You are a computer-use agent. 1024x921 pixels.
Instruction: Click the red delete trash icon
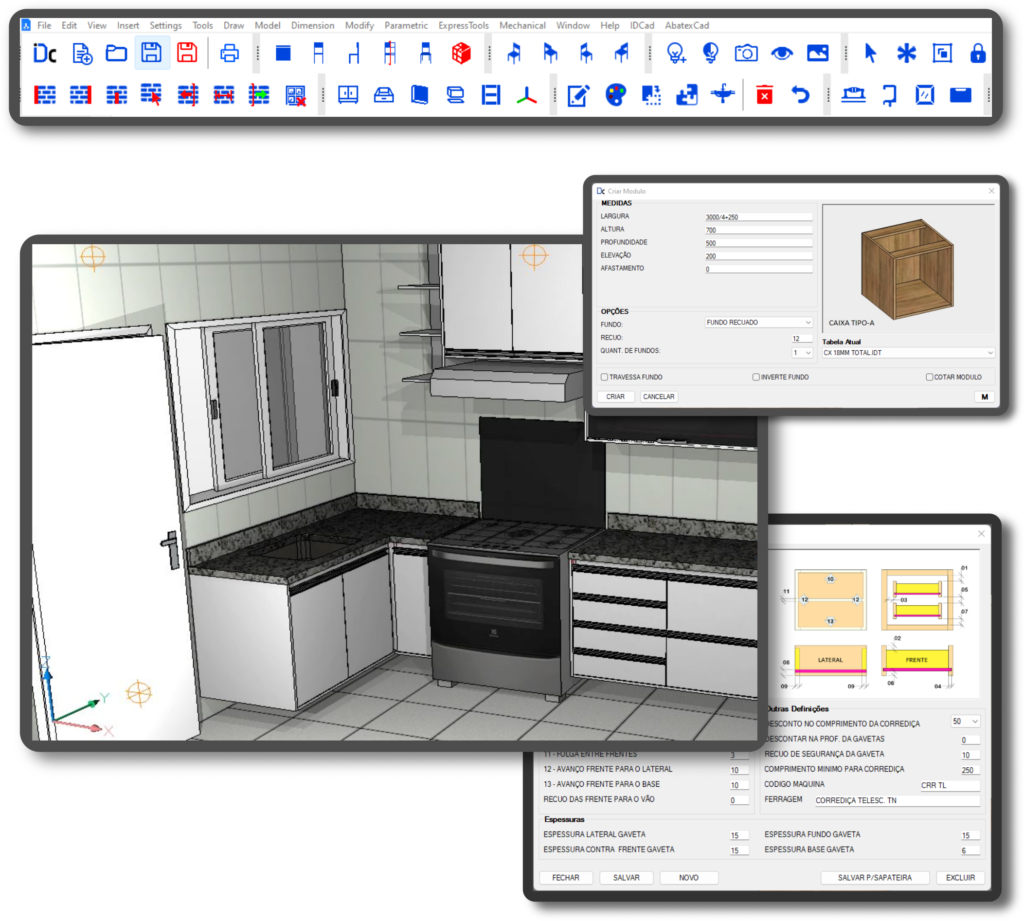[x=764, y=95]
